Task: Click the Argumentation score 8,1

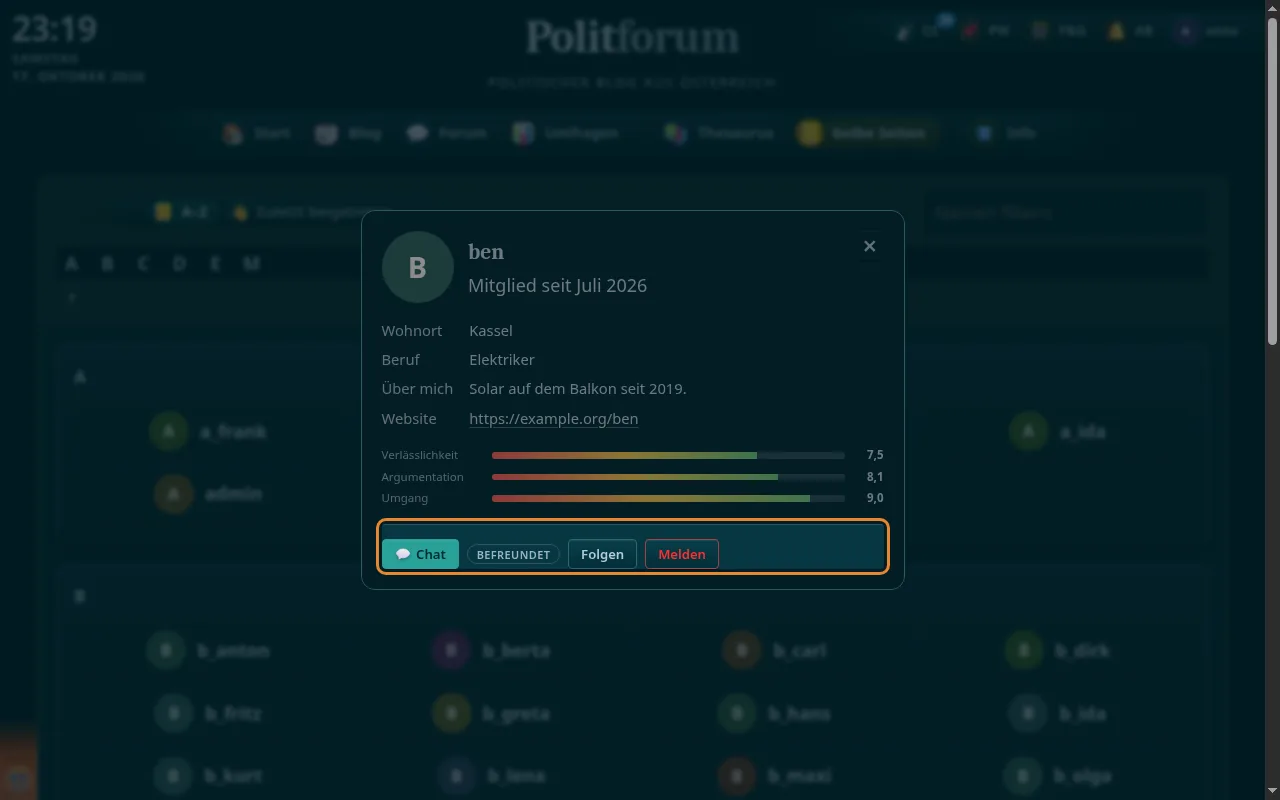Action: click(x=875, y=477)
